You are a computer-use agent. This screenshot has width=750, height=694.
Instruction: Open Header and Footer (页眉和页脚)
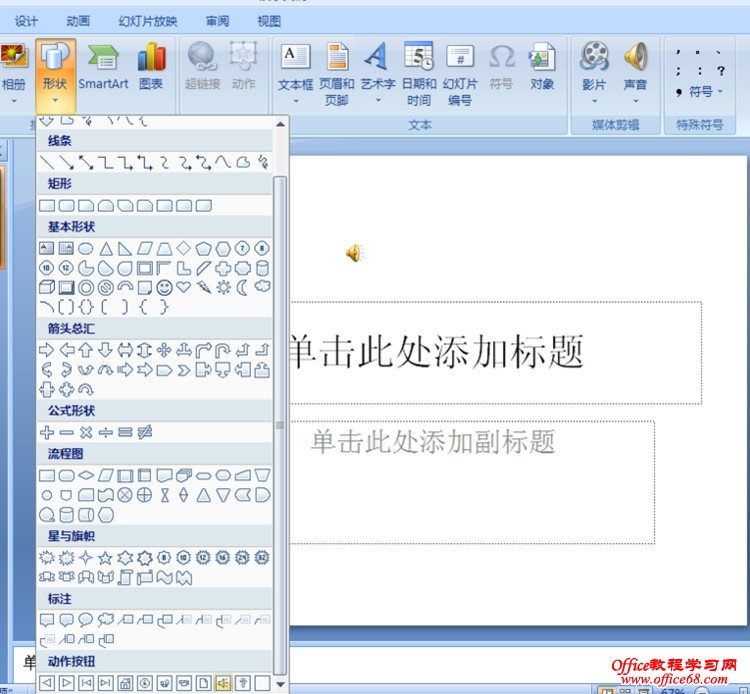pyautogui.click(x=337, y=74)
